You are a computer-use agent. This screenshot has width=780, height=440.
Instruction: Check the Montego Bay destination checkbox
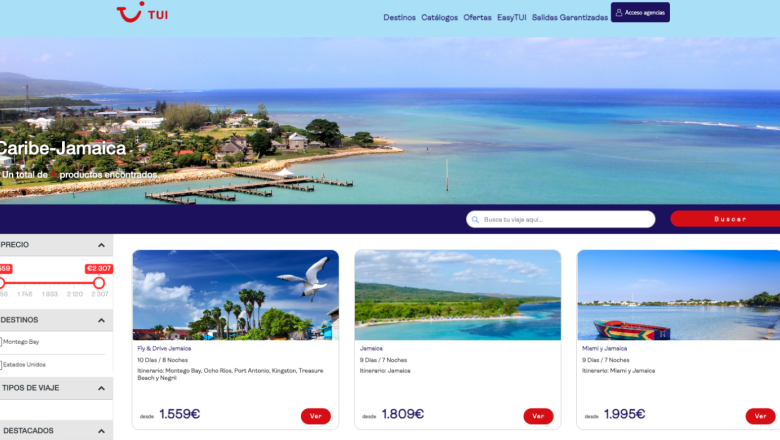[x=1, y=342]
